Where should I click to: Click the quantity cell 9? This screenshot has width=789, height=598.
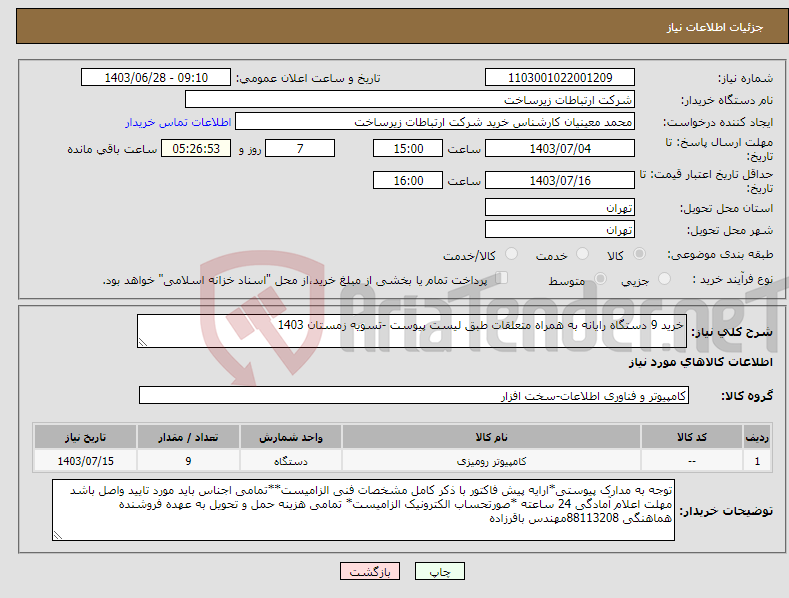[x=188, y=461]
